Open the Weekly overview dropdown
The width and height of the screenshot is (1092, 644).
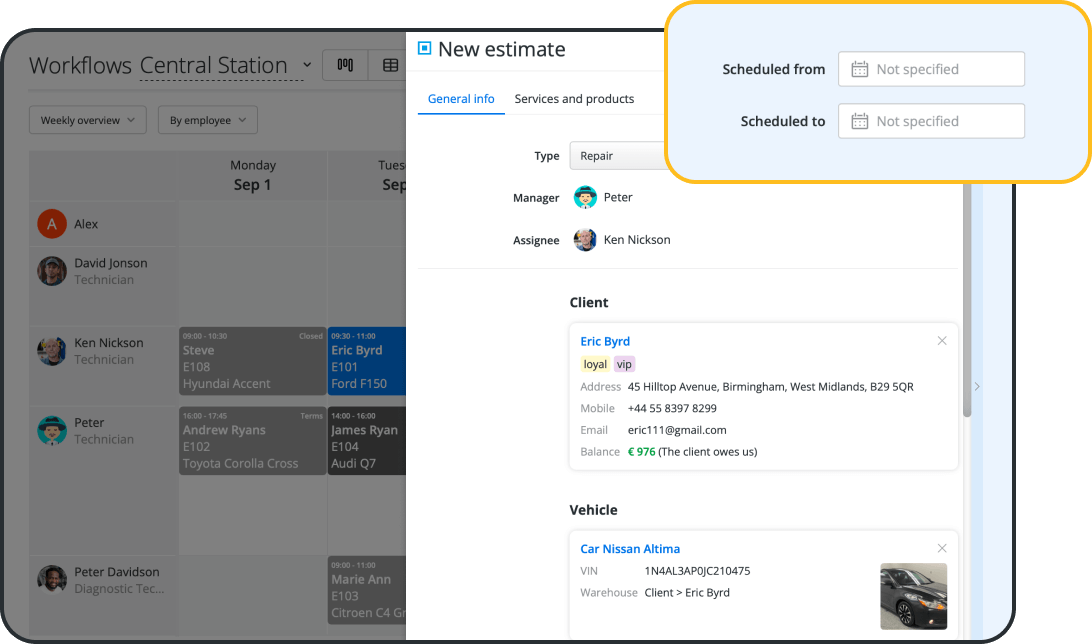(88, 120)
